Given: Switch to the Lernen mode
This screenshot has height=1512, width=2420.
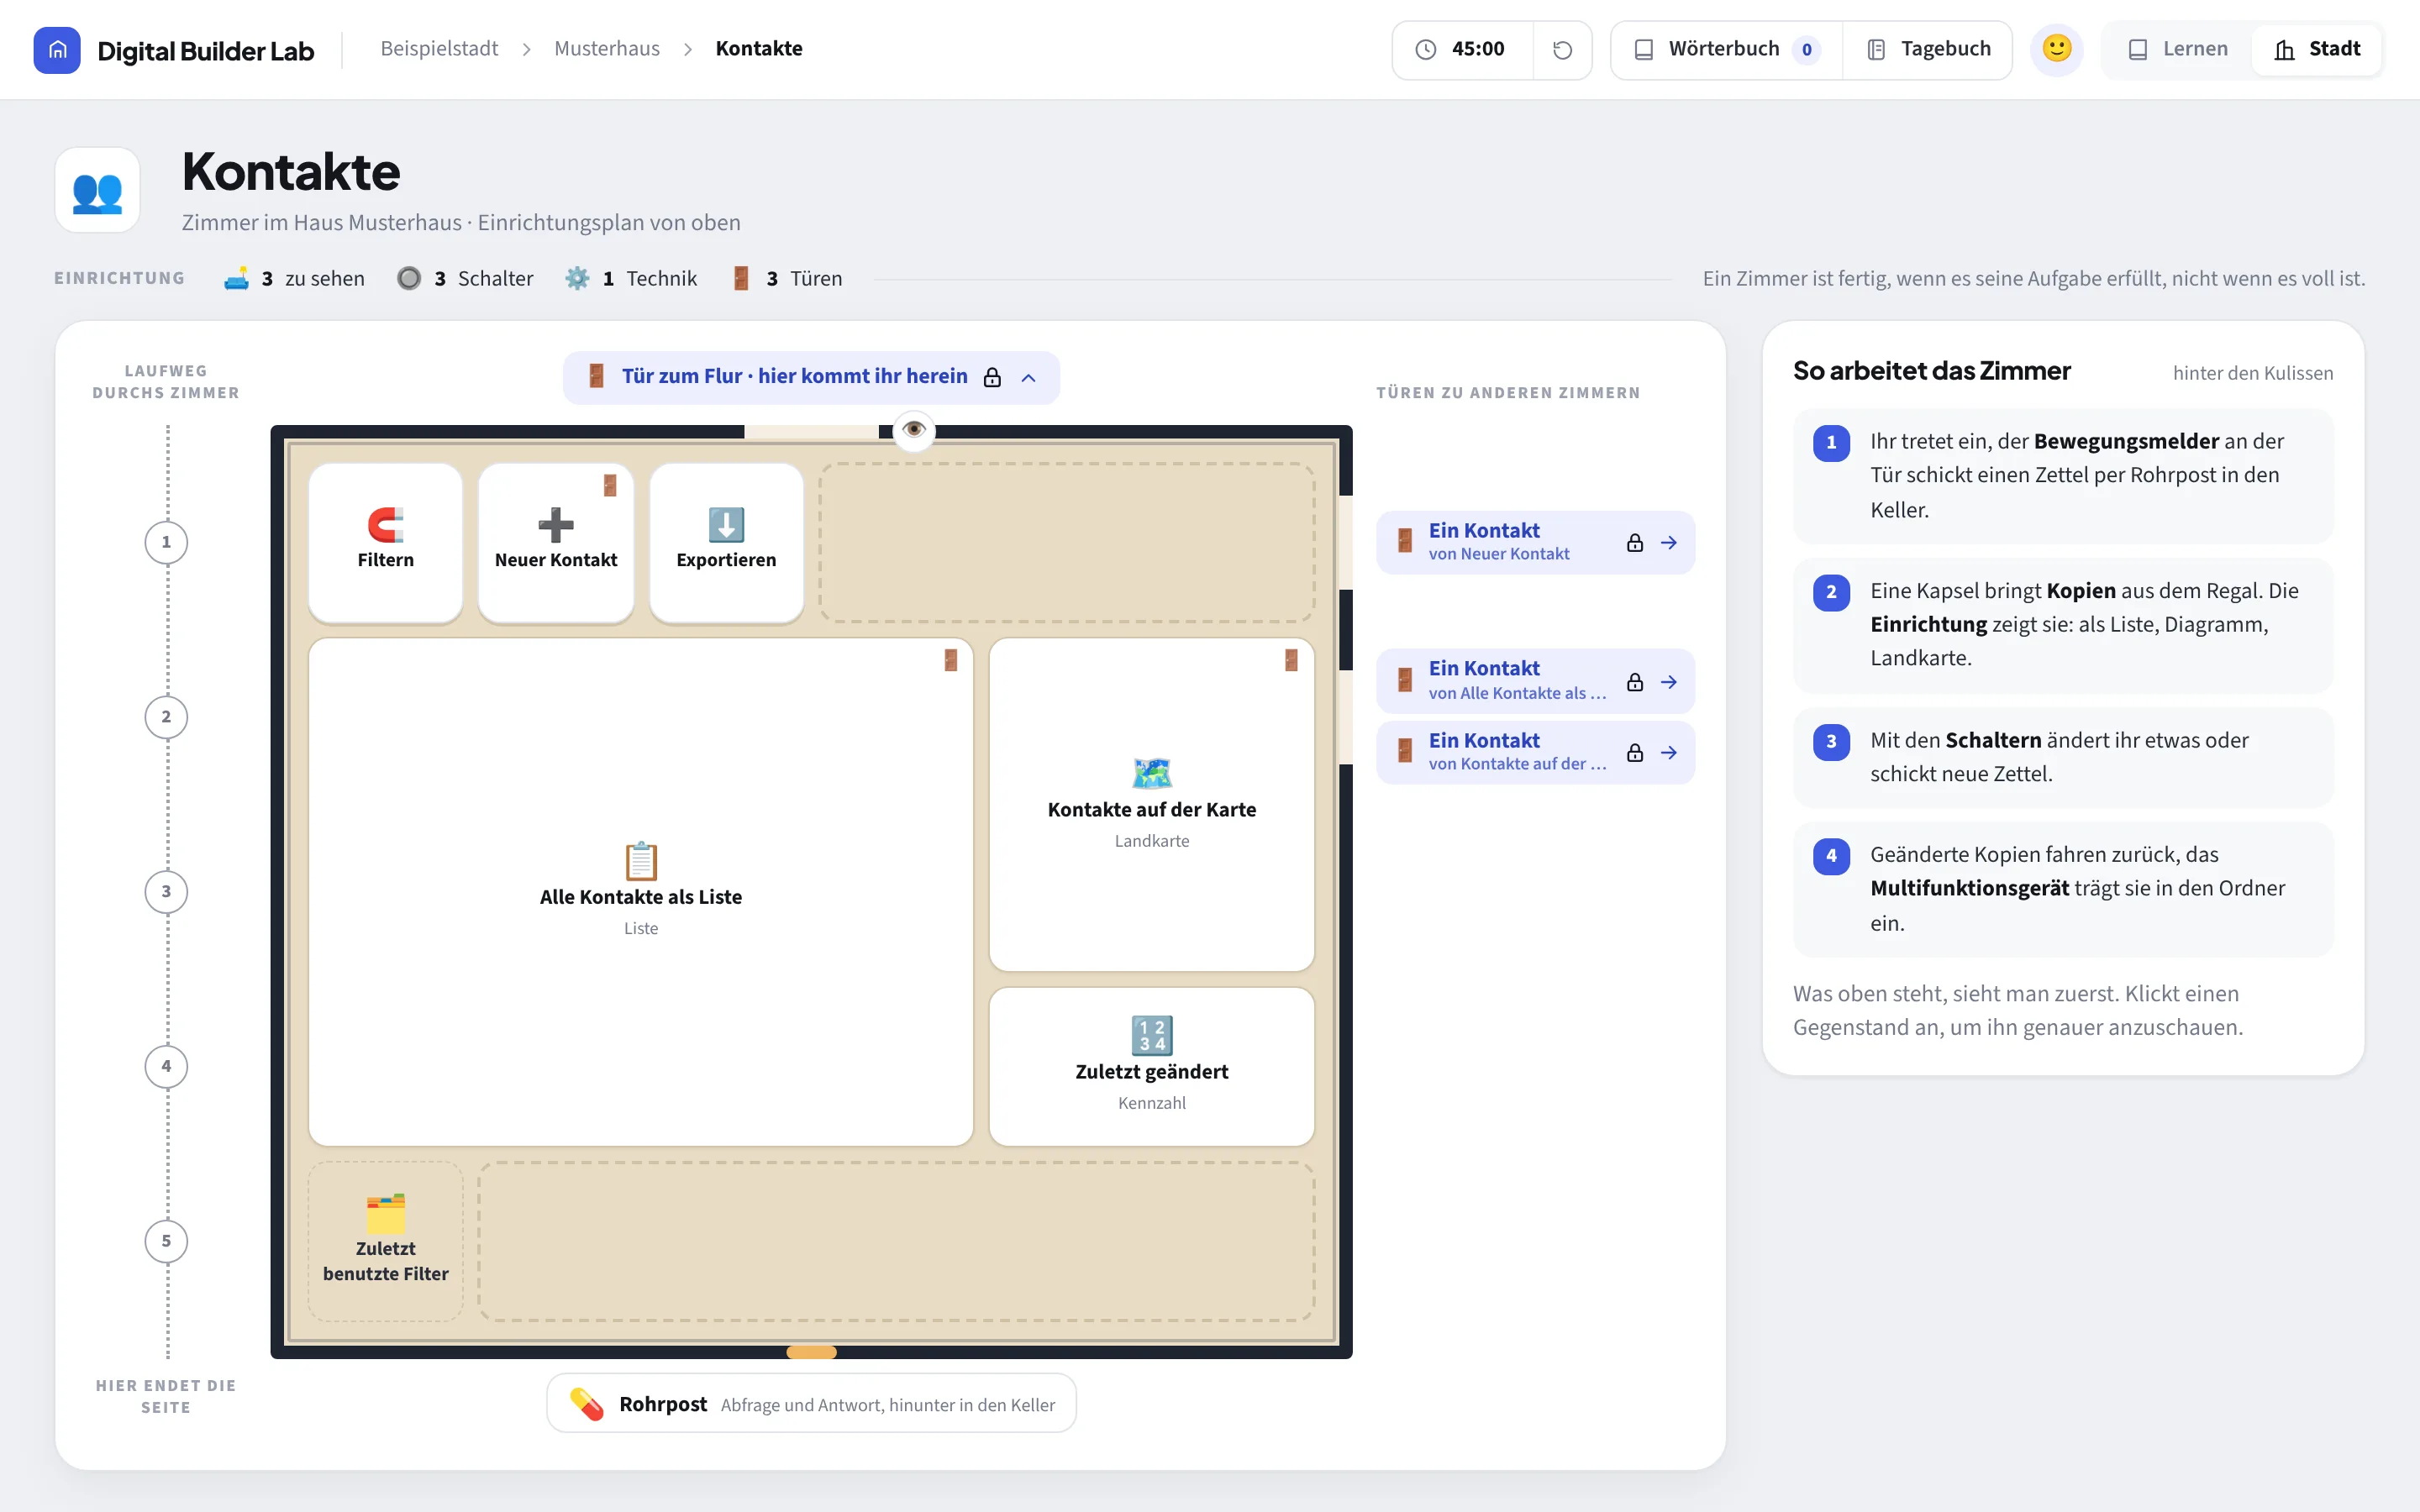Looking at the screenshot, I should click(2177, 49).
